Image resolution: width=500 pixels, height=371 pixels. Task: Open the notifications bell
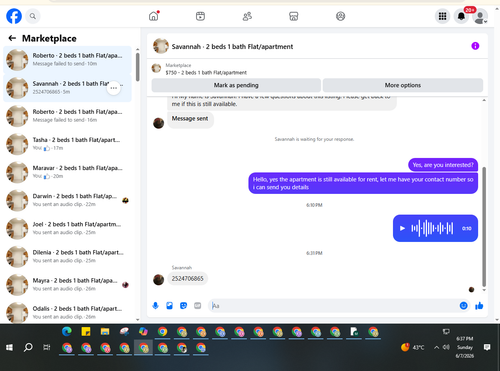[461, 16]
